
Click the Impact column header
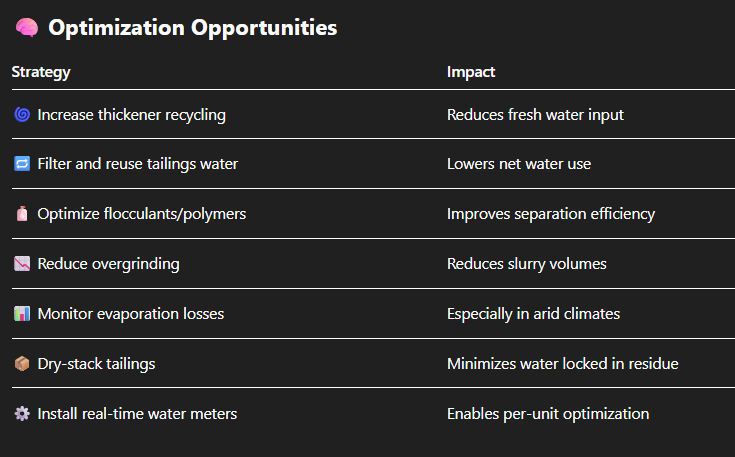[471, 72]
